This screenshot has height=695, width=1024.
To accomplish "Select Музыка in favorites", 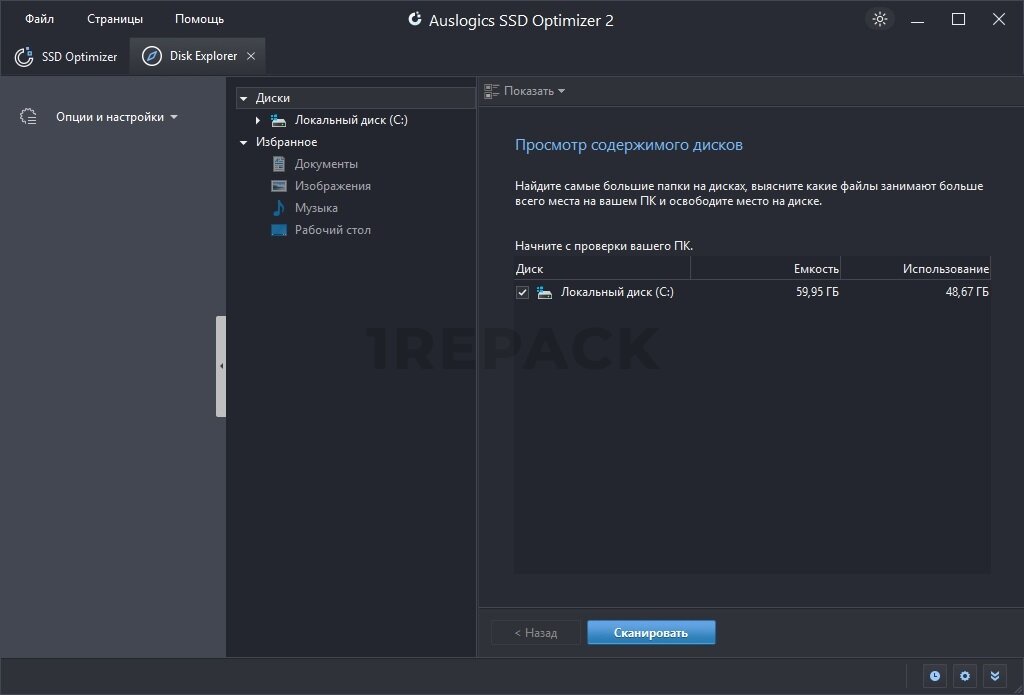I will pos(316,208).
